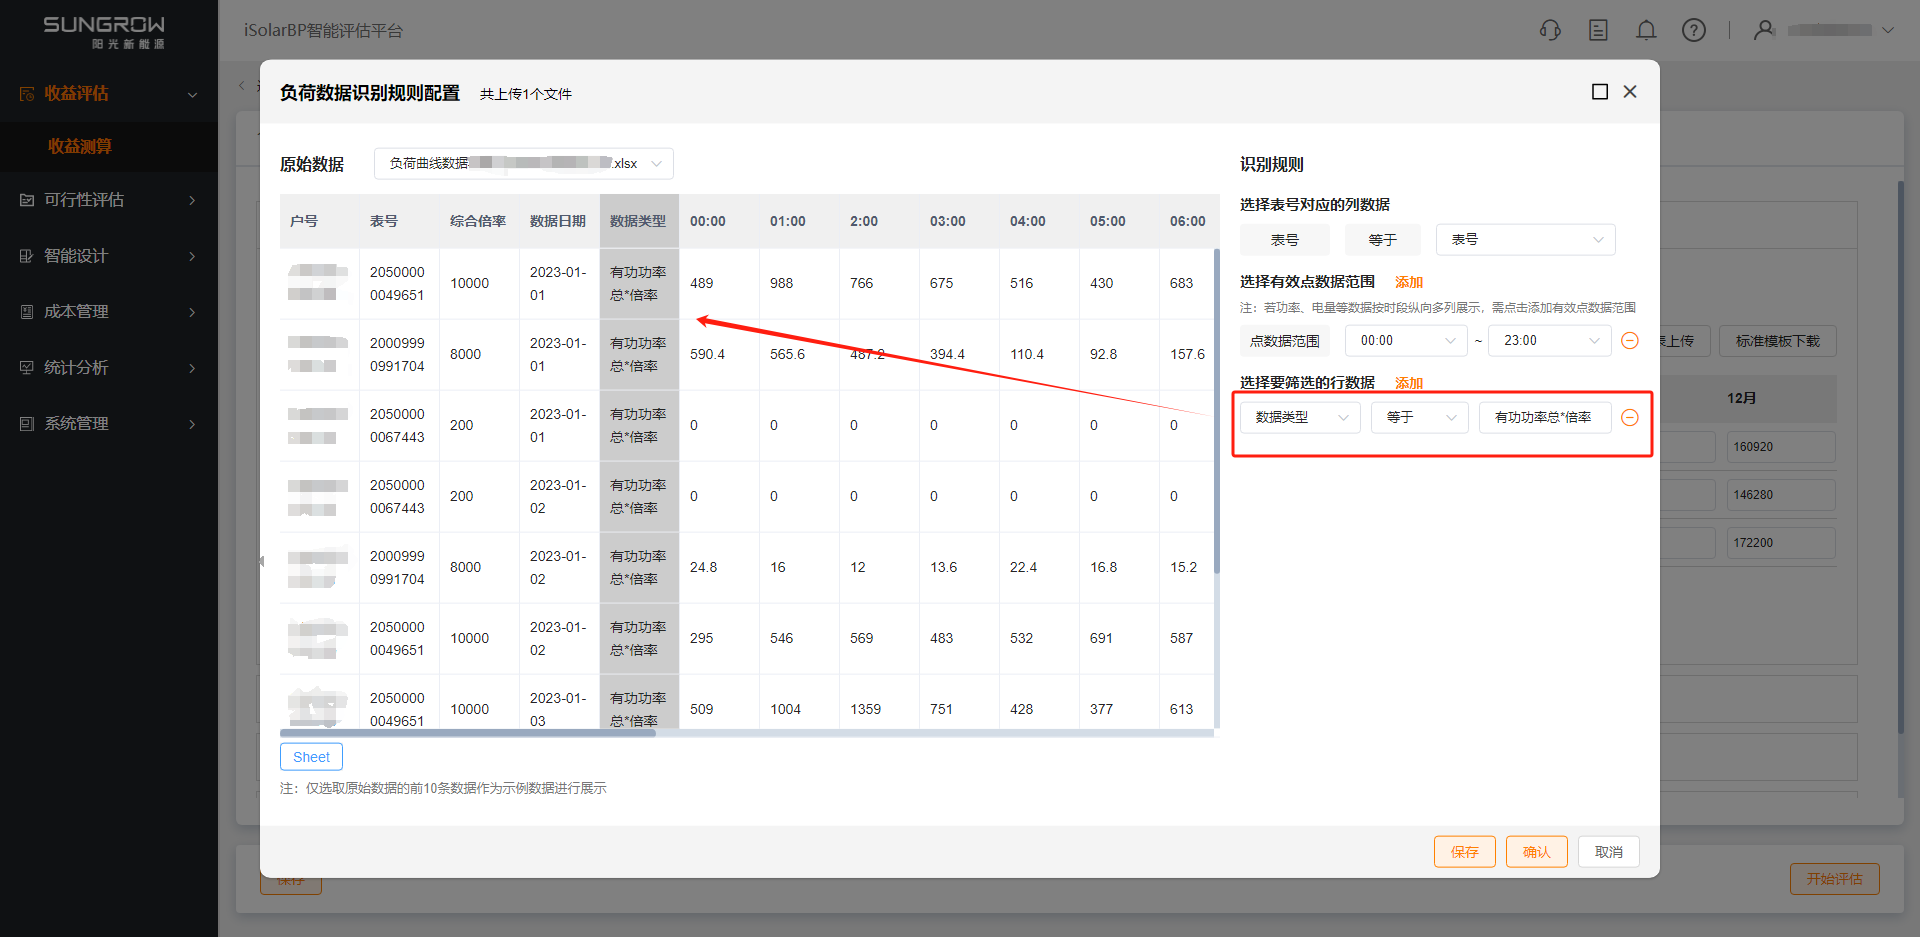The height and width of the screenshot is (937, 1920).
Task: Maximize the rule configuration dialog
Action: pyautogui.click(x=1600, y=92)
